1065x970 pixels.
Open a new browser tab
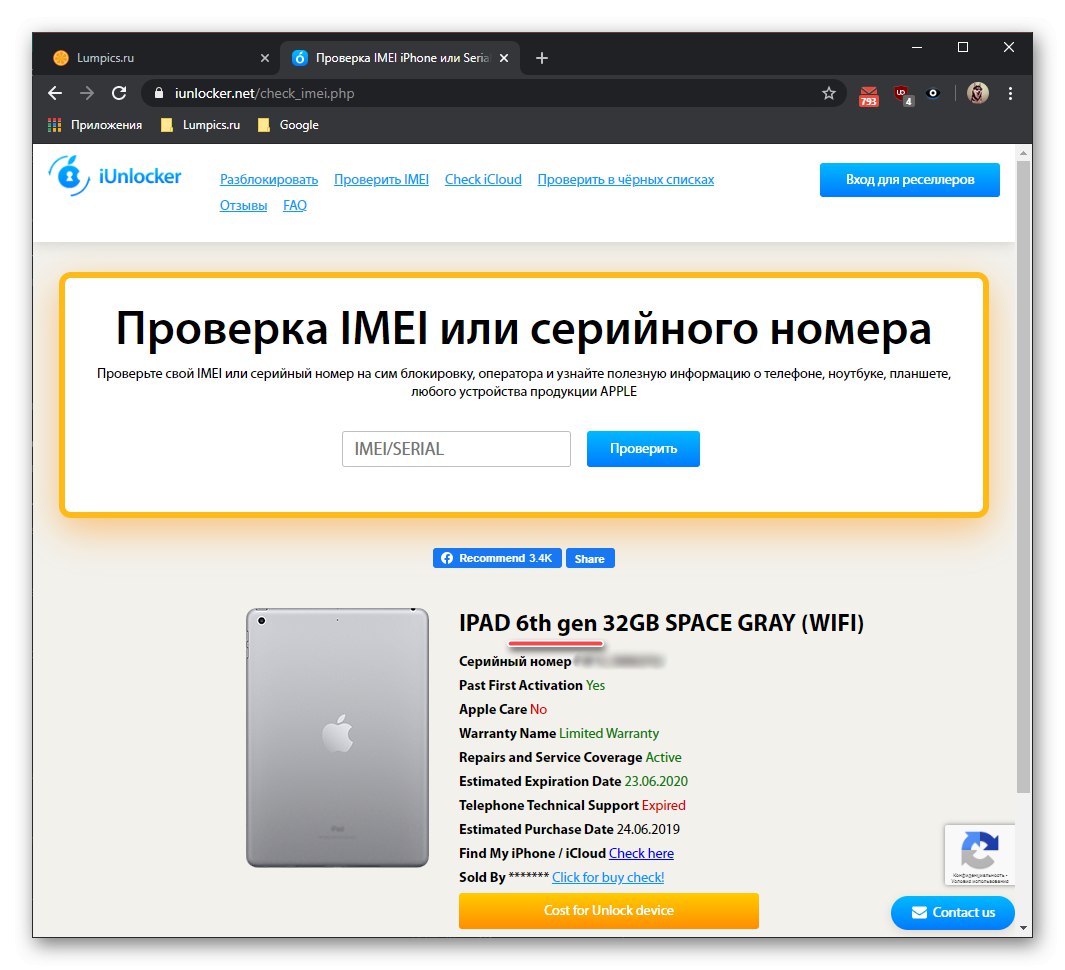tap(541, 58)
